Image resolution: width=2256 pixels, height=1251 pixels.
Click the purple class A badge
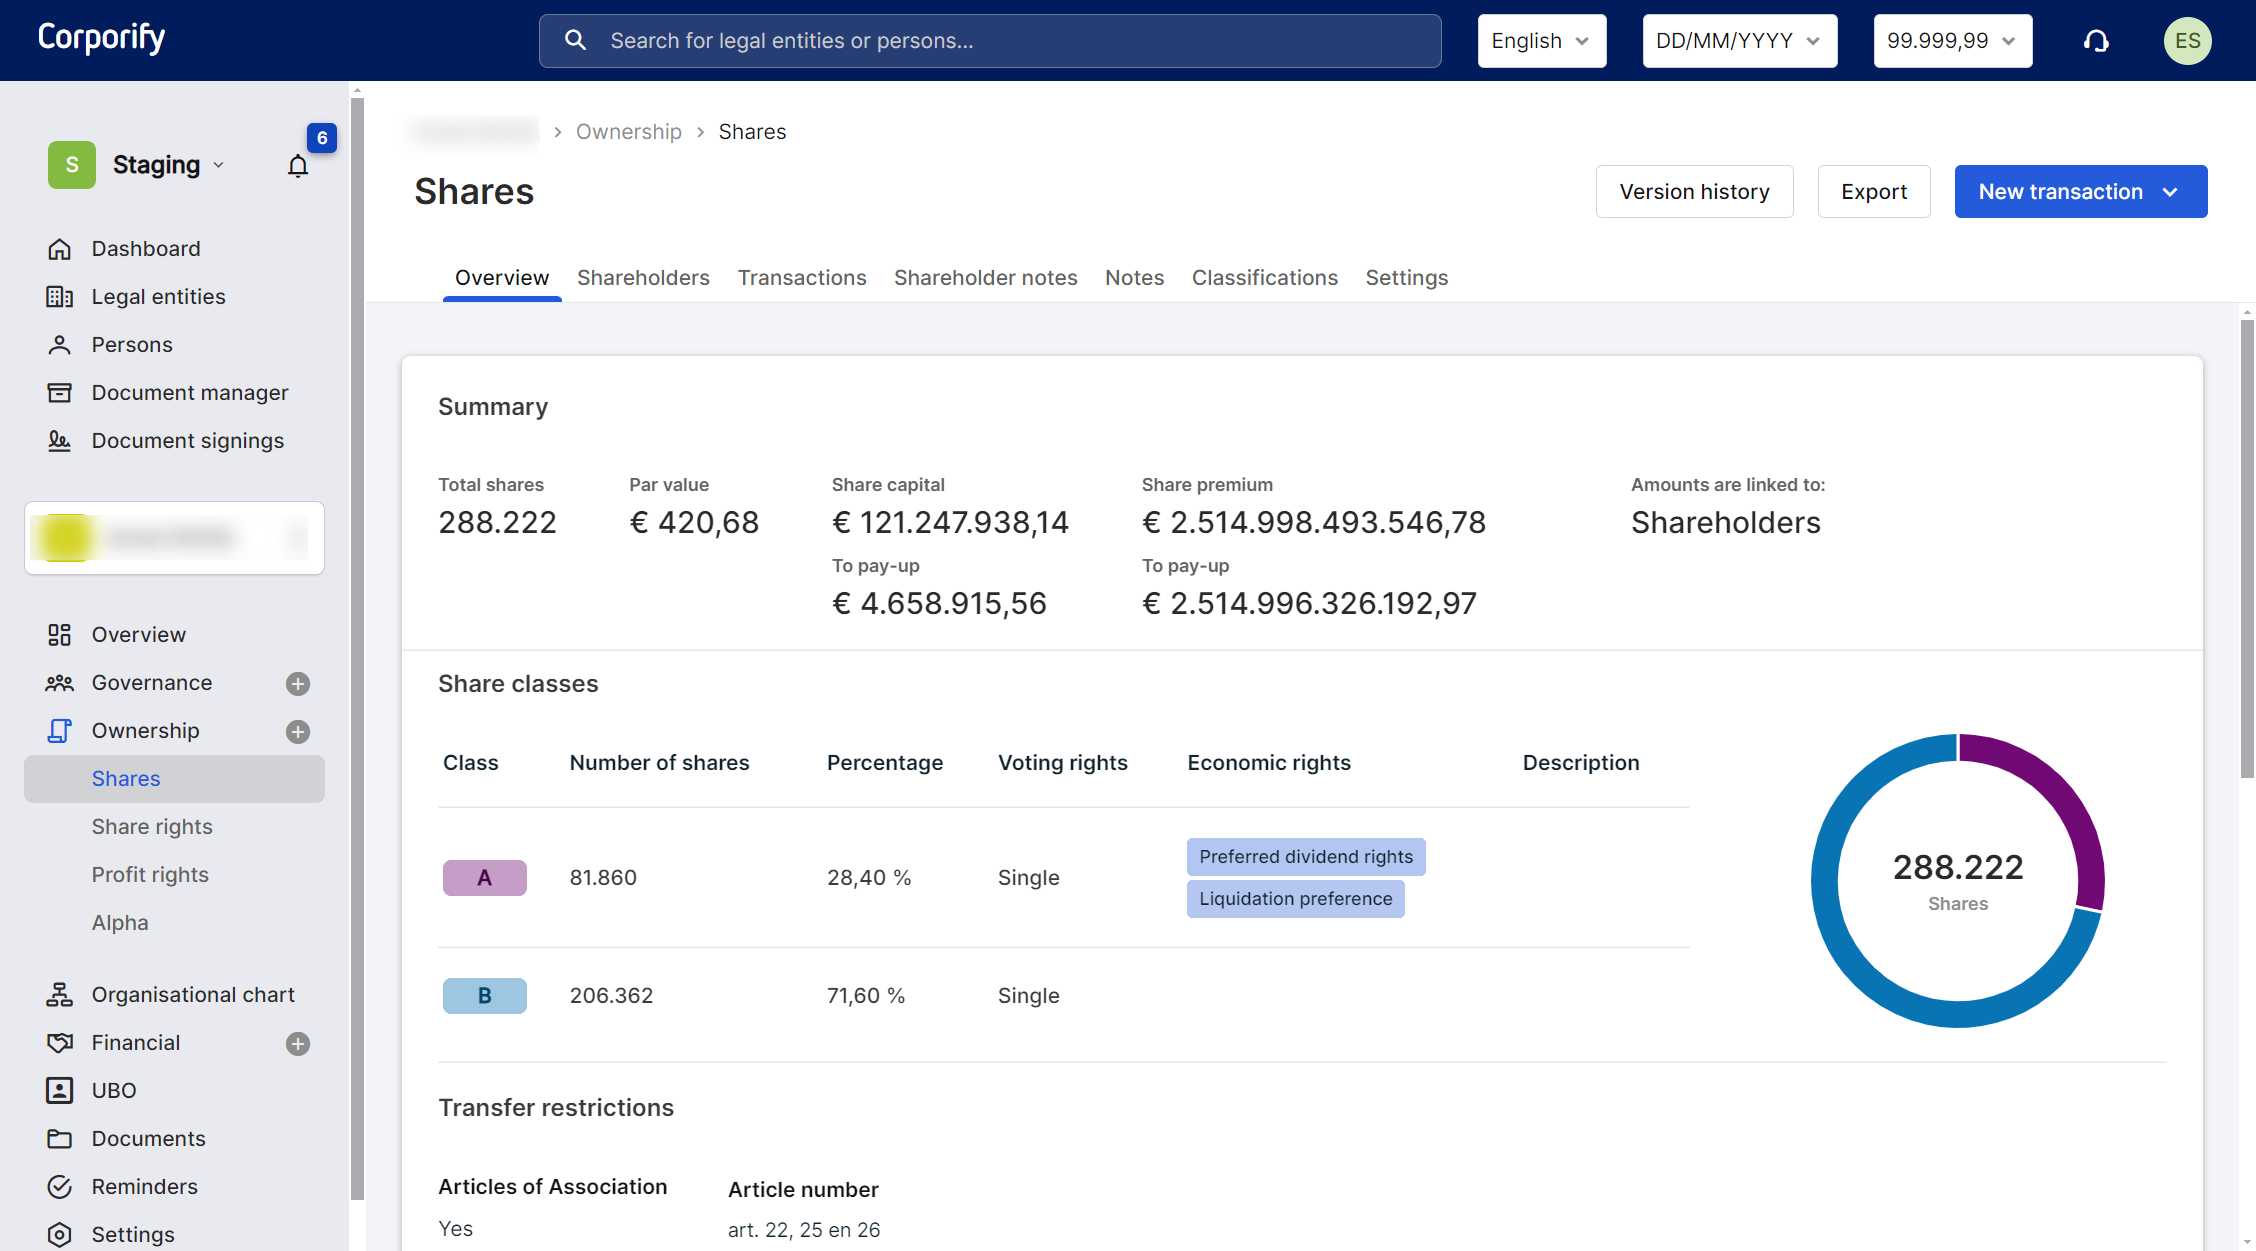tap(484, 878)
